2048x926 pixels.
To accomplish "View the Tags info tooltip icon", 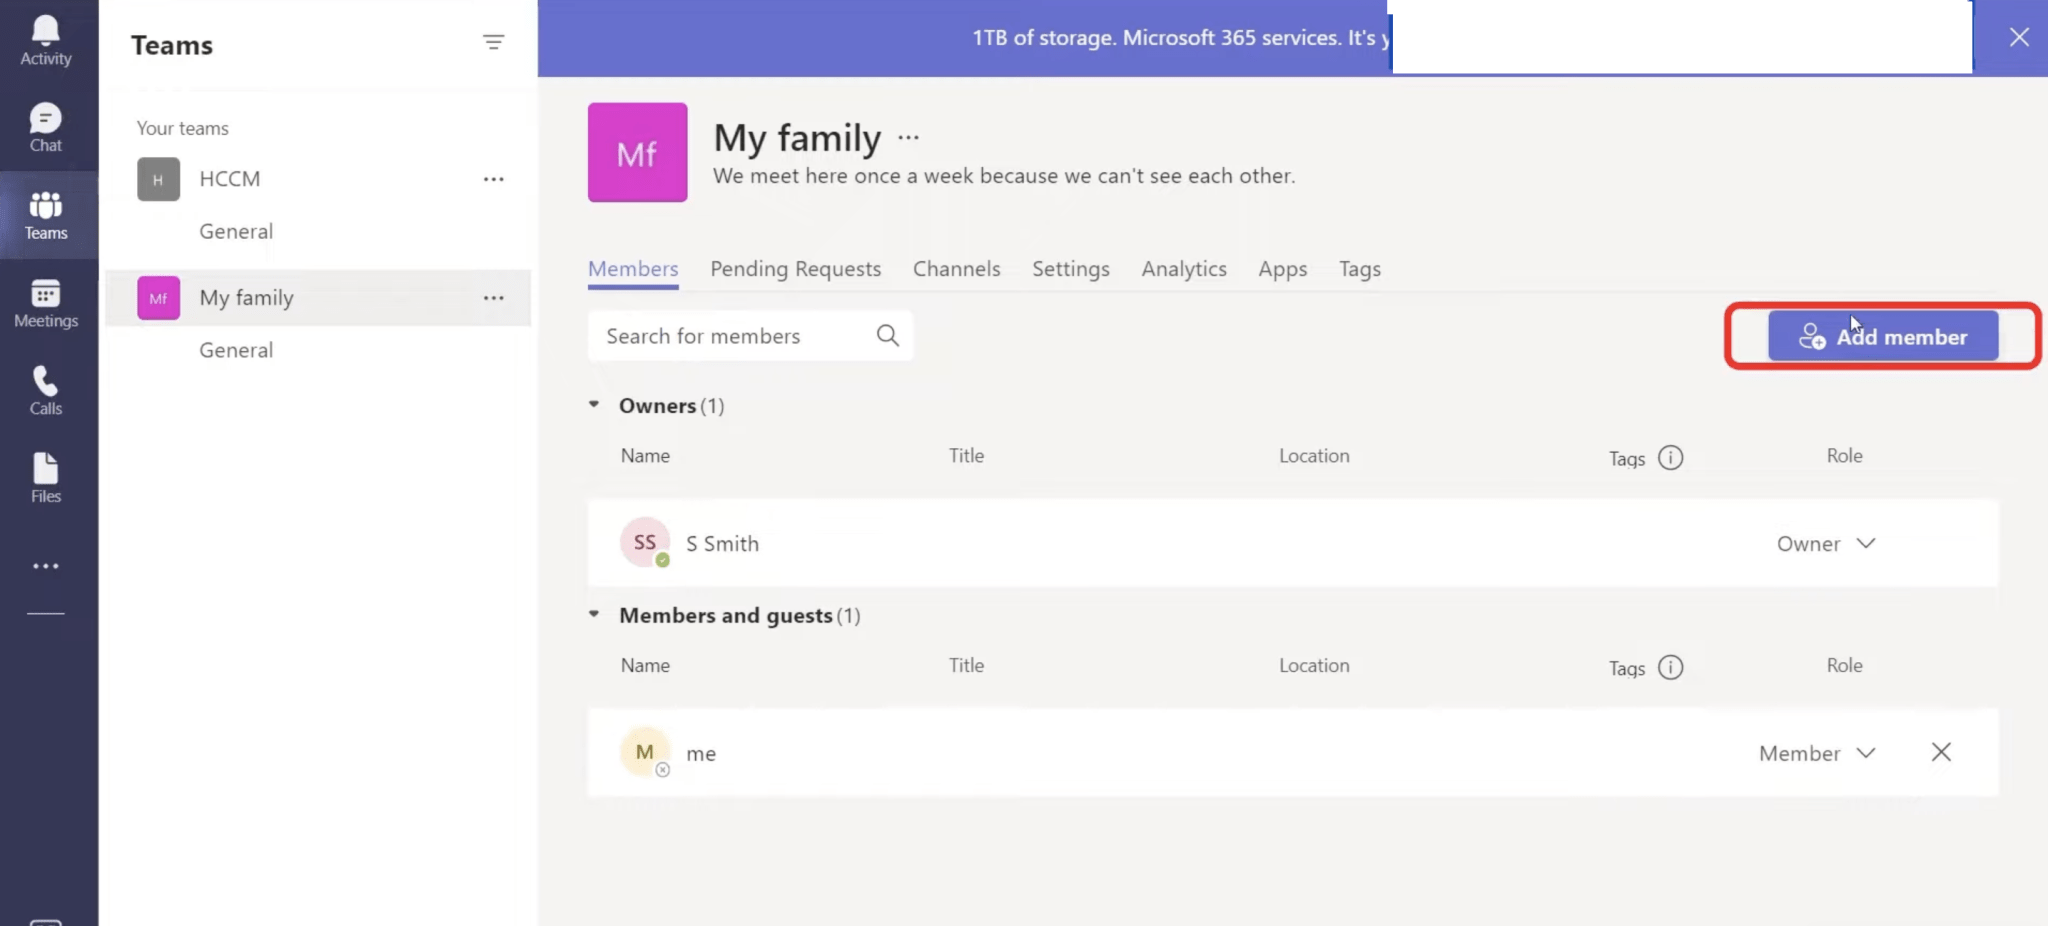I will click(1670, 457).
